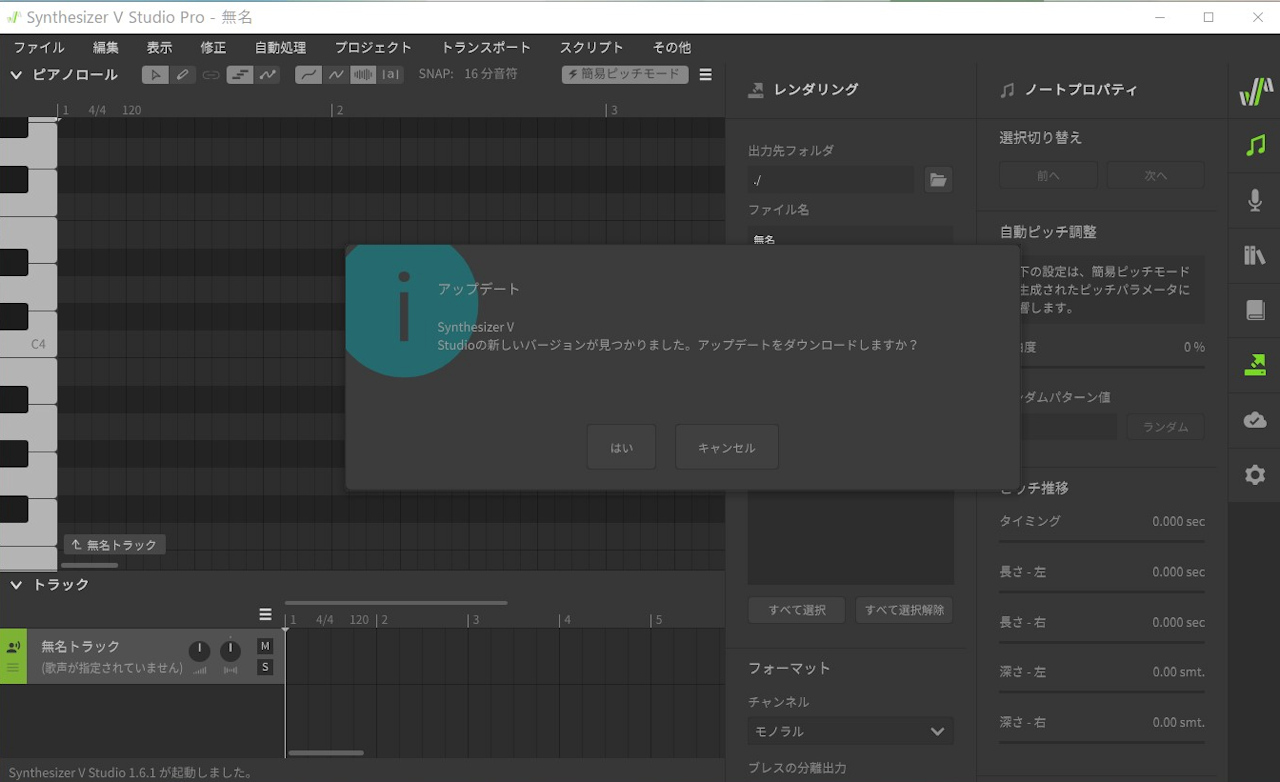Open render panel export sidebar icon
The image size is (1280, 782).
1255,365
